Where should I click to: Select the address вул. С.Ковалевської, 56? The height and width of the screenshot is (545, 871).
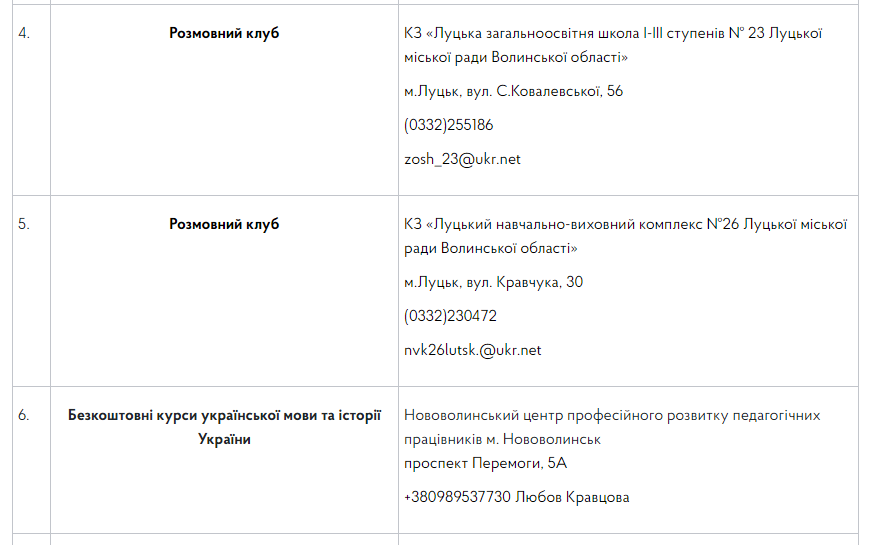[541, 91]
